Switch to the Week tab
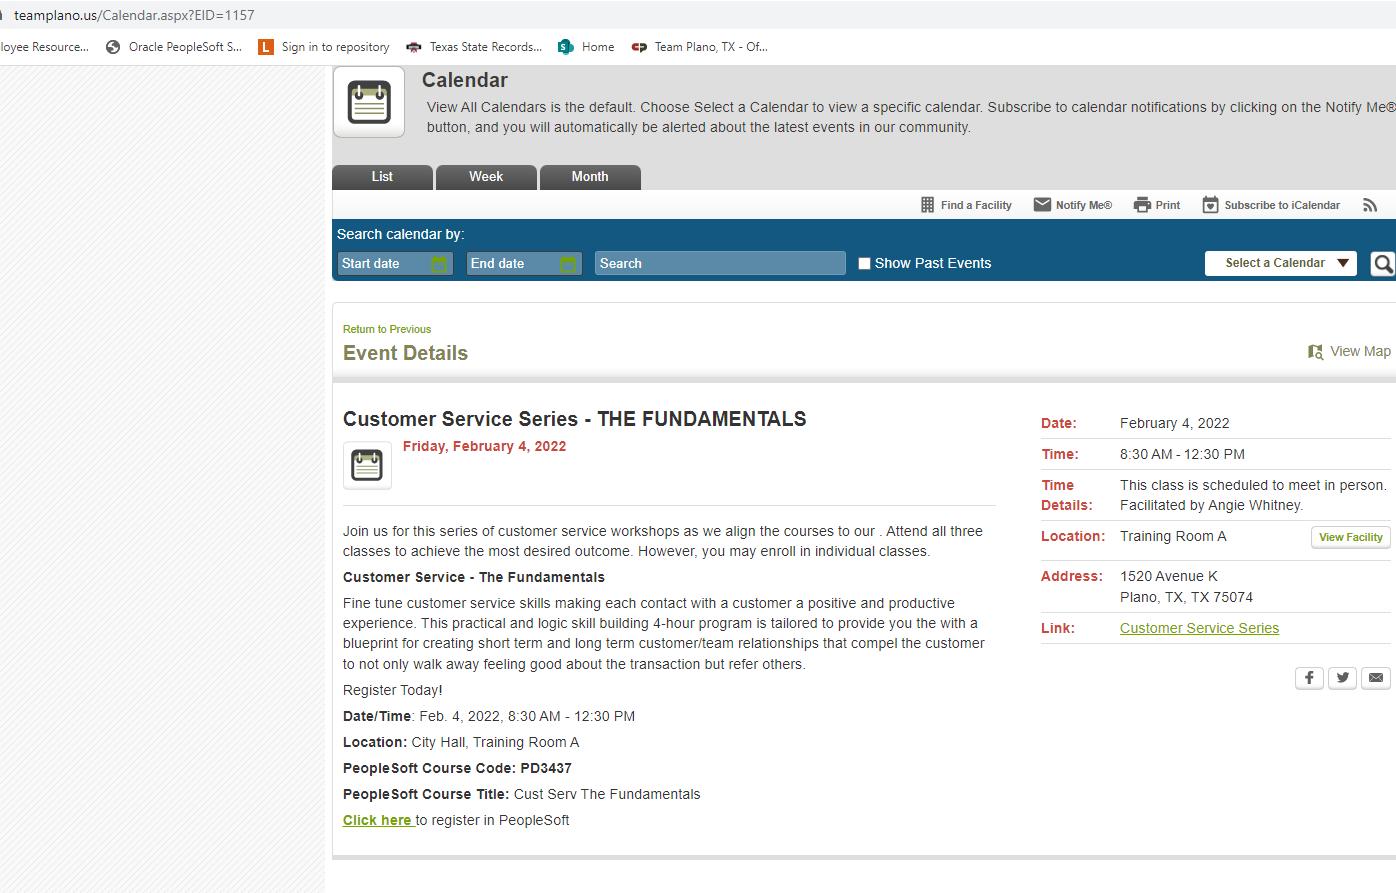 coord(486,177)
